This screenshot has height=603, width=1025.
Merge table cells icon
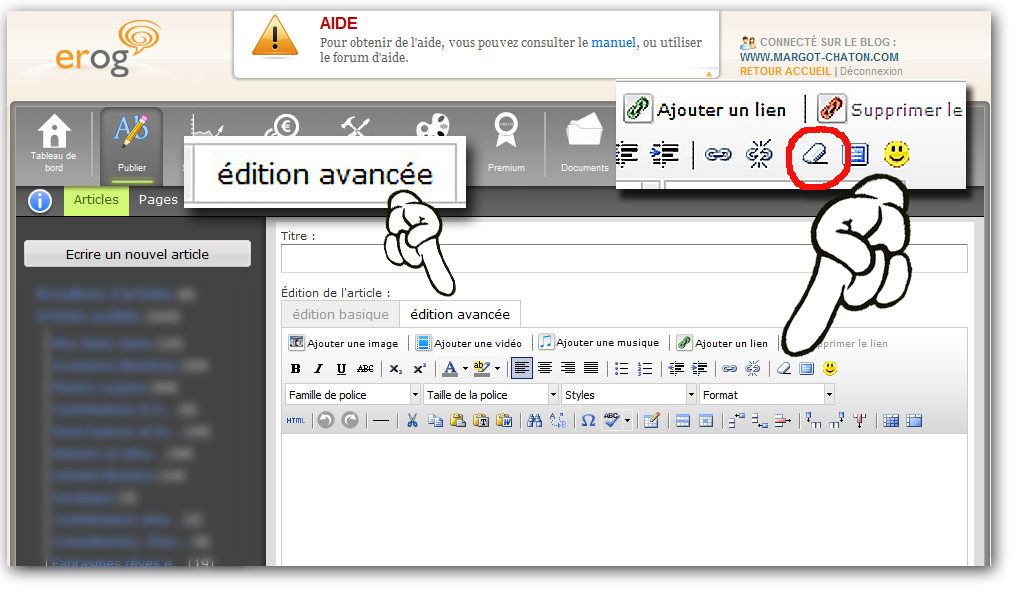pos(914,421)
